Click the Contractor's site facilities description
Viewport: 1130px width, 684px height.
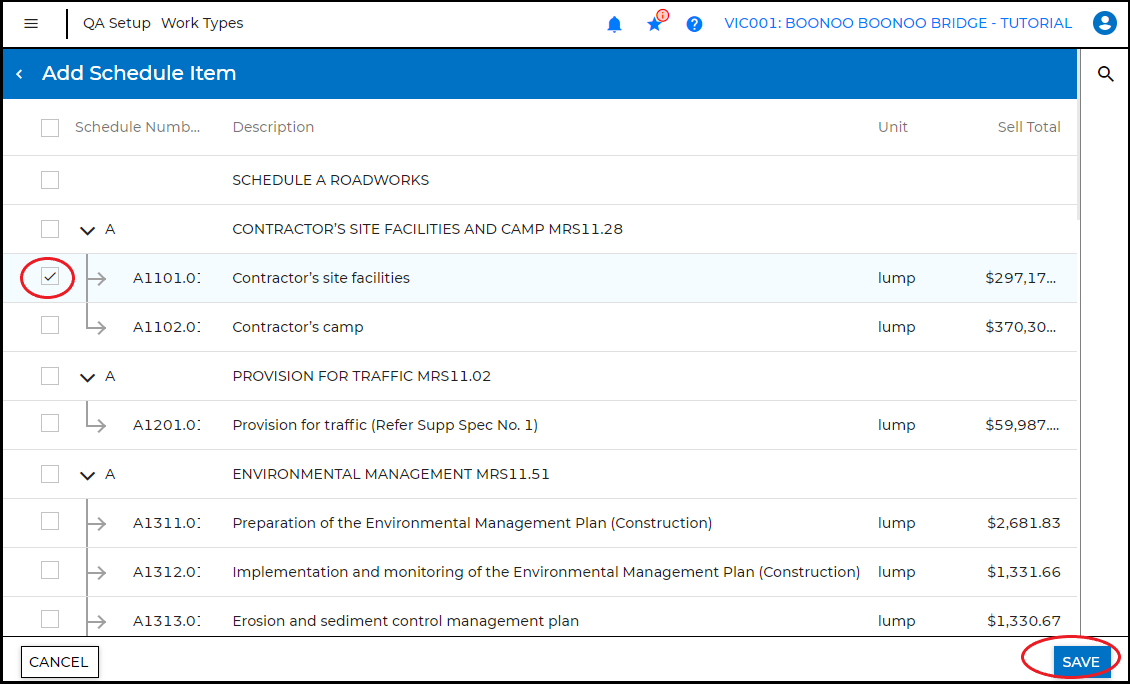(321, 277)
